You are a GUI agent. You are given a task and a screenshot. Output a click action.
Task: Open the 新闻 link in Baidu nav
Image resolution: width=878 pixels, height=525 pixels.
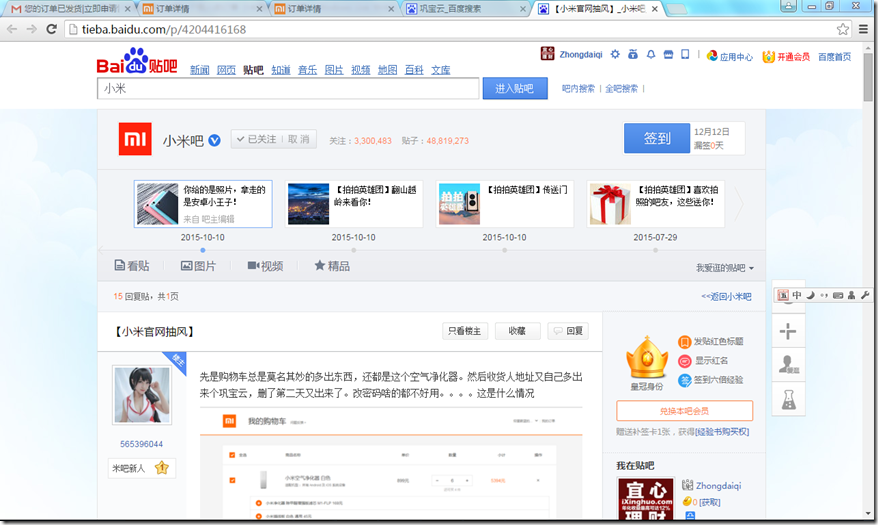[199, 70]
